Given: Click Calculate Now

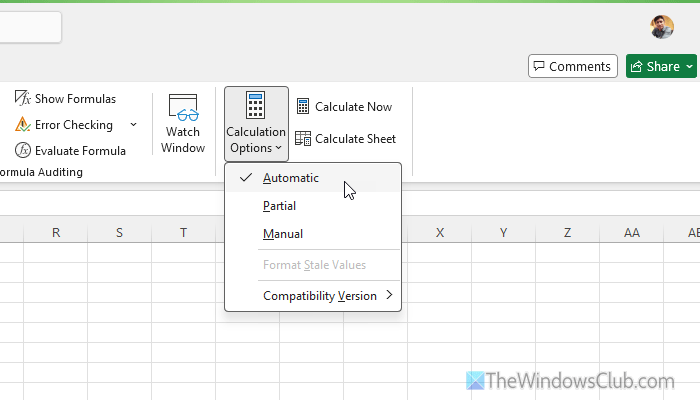Looking at the screenshot, I should [x=344, y=107].
